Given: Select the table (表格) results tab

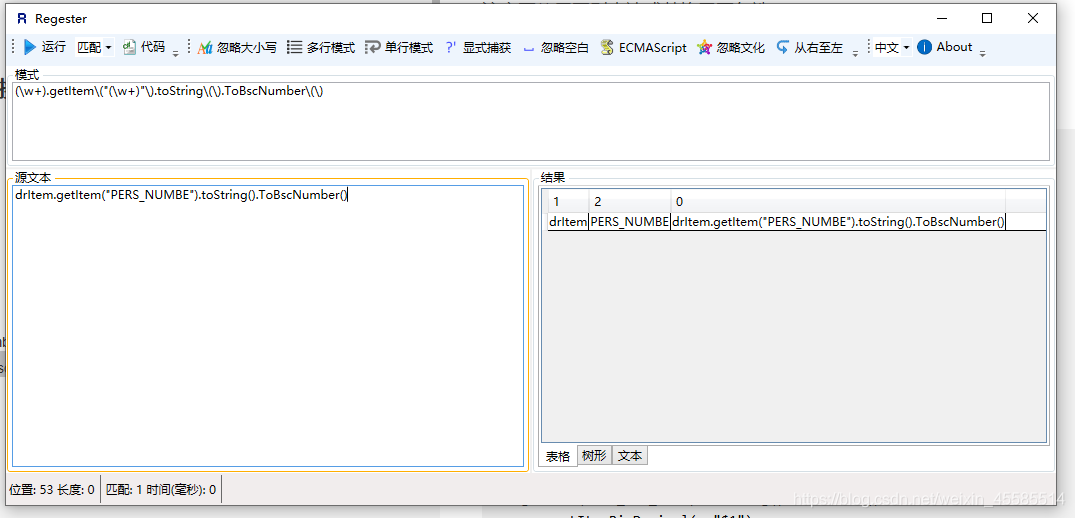Looking at the screenshot, I should [558, 456].
